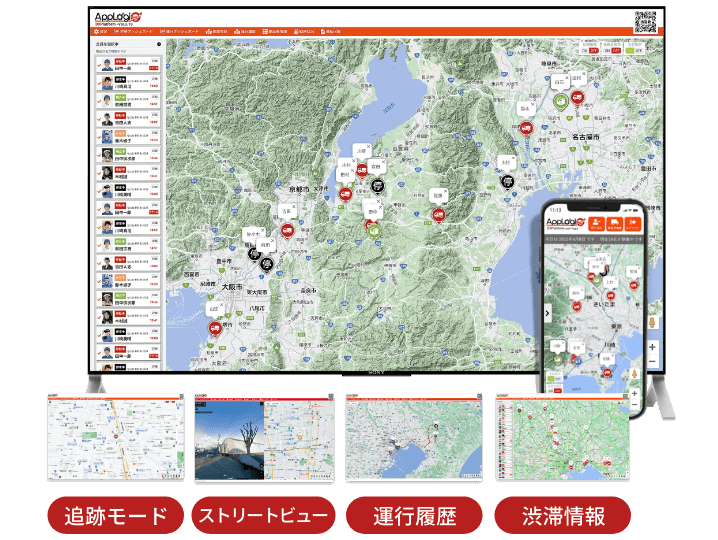Select the blue marker on the phone map
Screen dimensions: 718x540
pyautogui.click(x=577, y=361)
